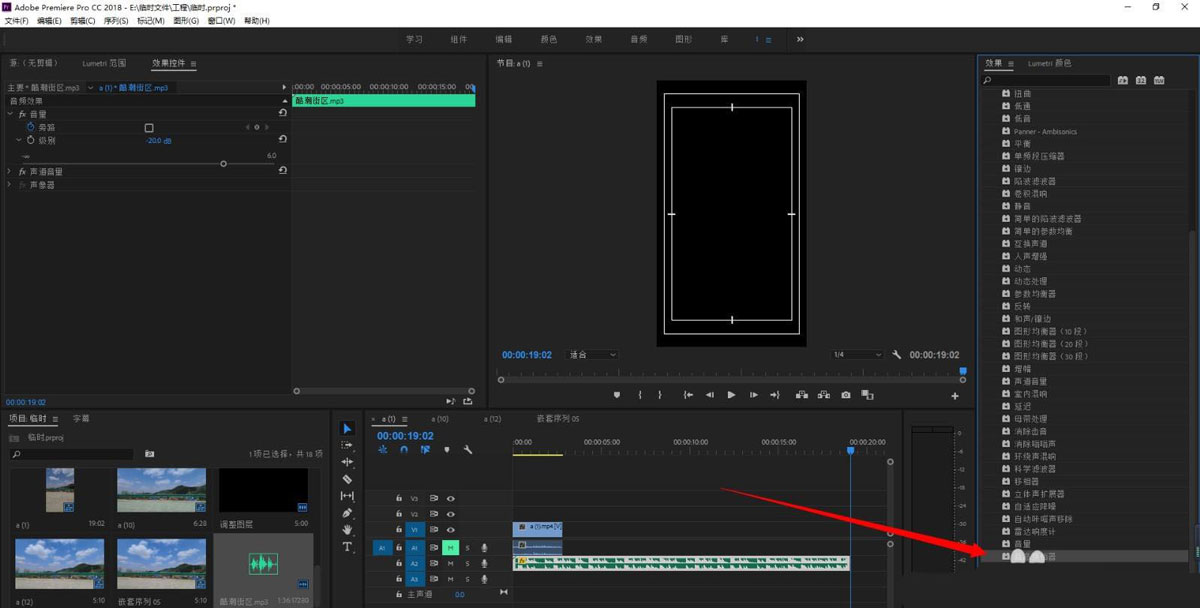Click the Export Frame camera icon
1200x608 pixels.
[x=845, y=395]
